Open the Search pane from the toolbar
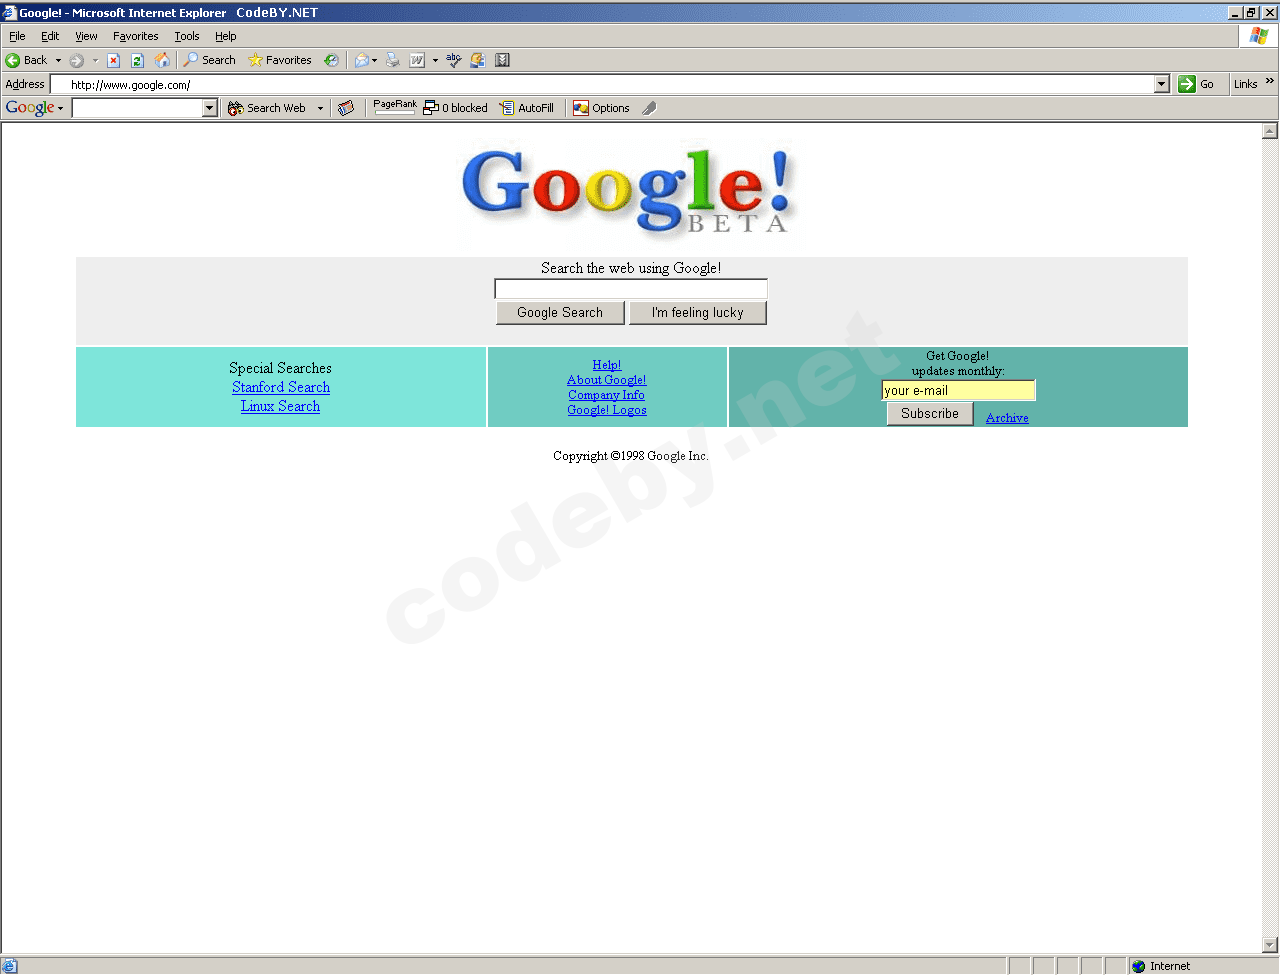This screenshot has width=1280, height=975. [209, 60]
